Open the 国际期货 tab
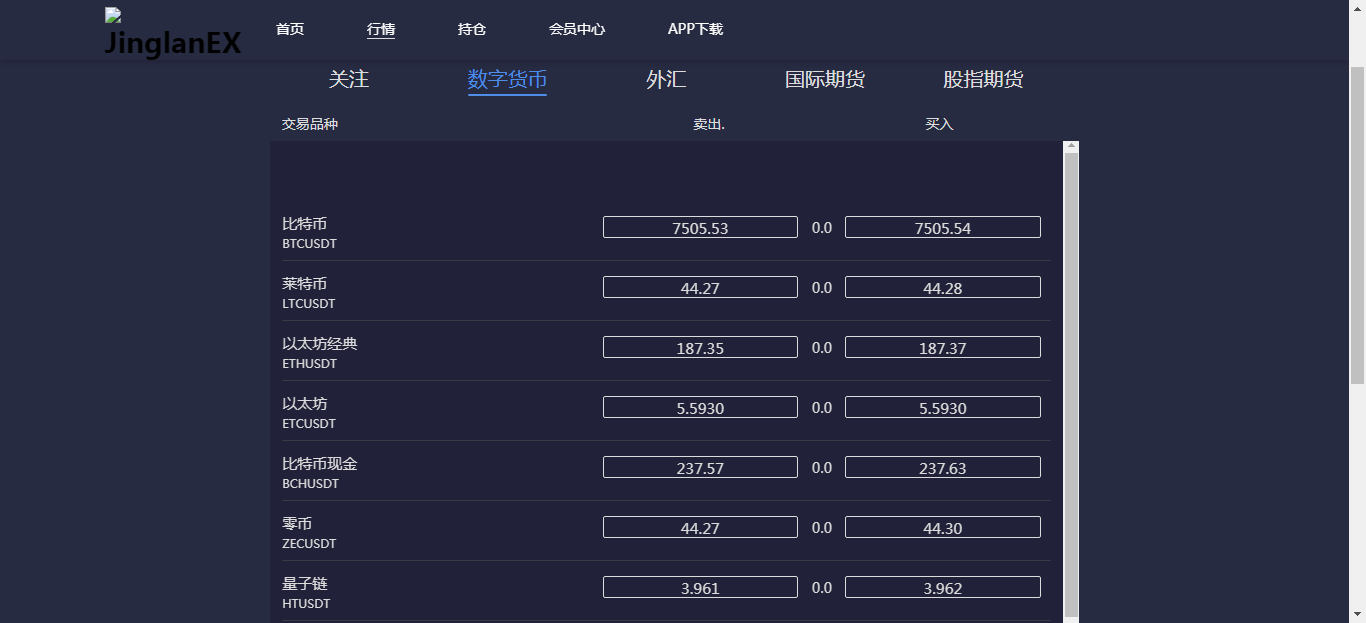1366x623 pixels. tap(825, 80)
